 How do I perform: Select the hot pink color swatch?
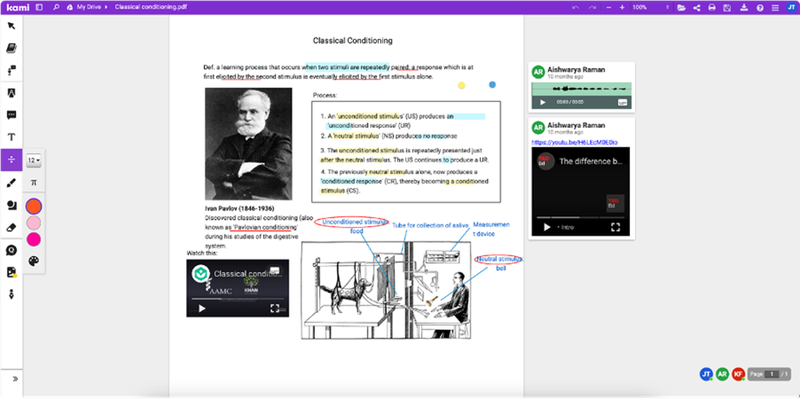point(34,239)
